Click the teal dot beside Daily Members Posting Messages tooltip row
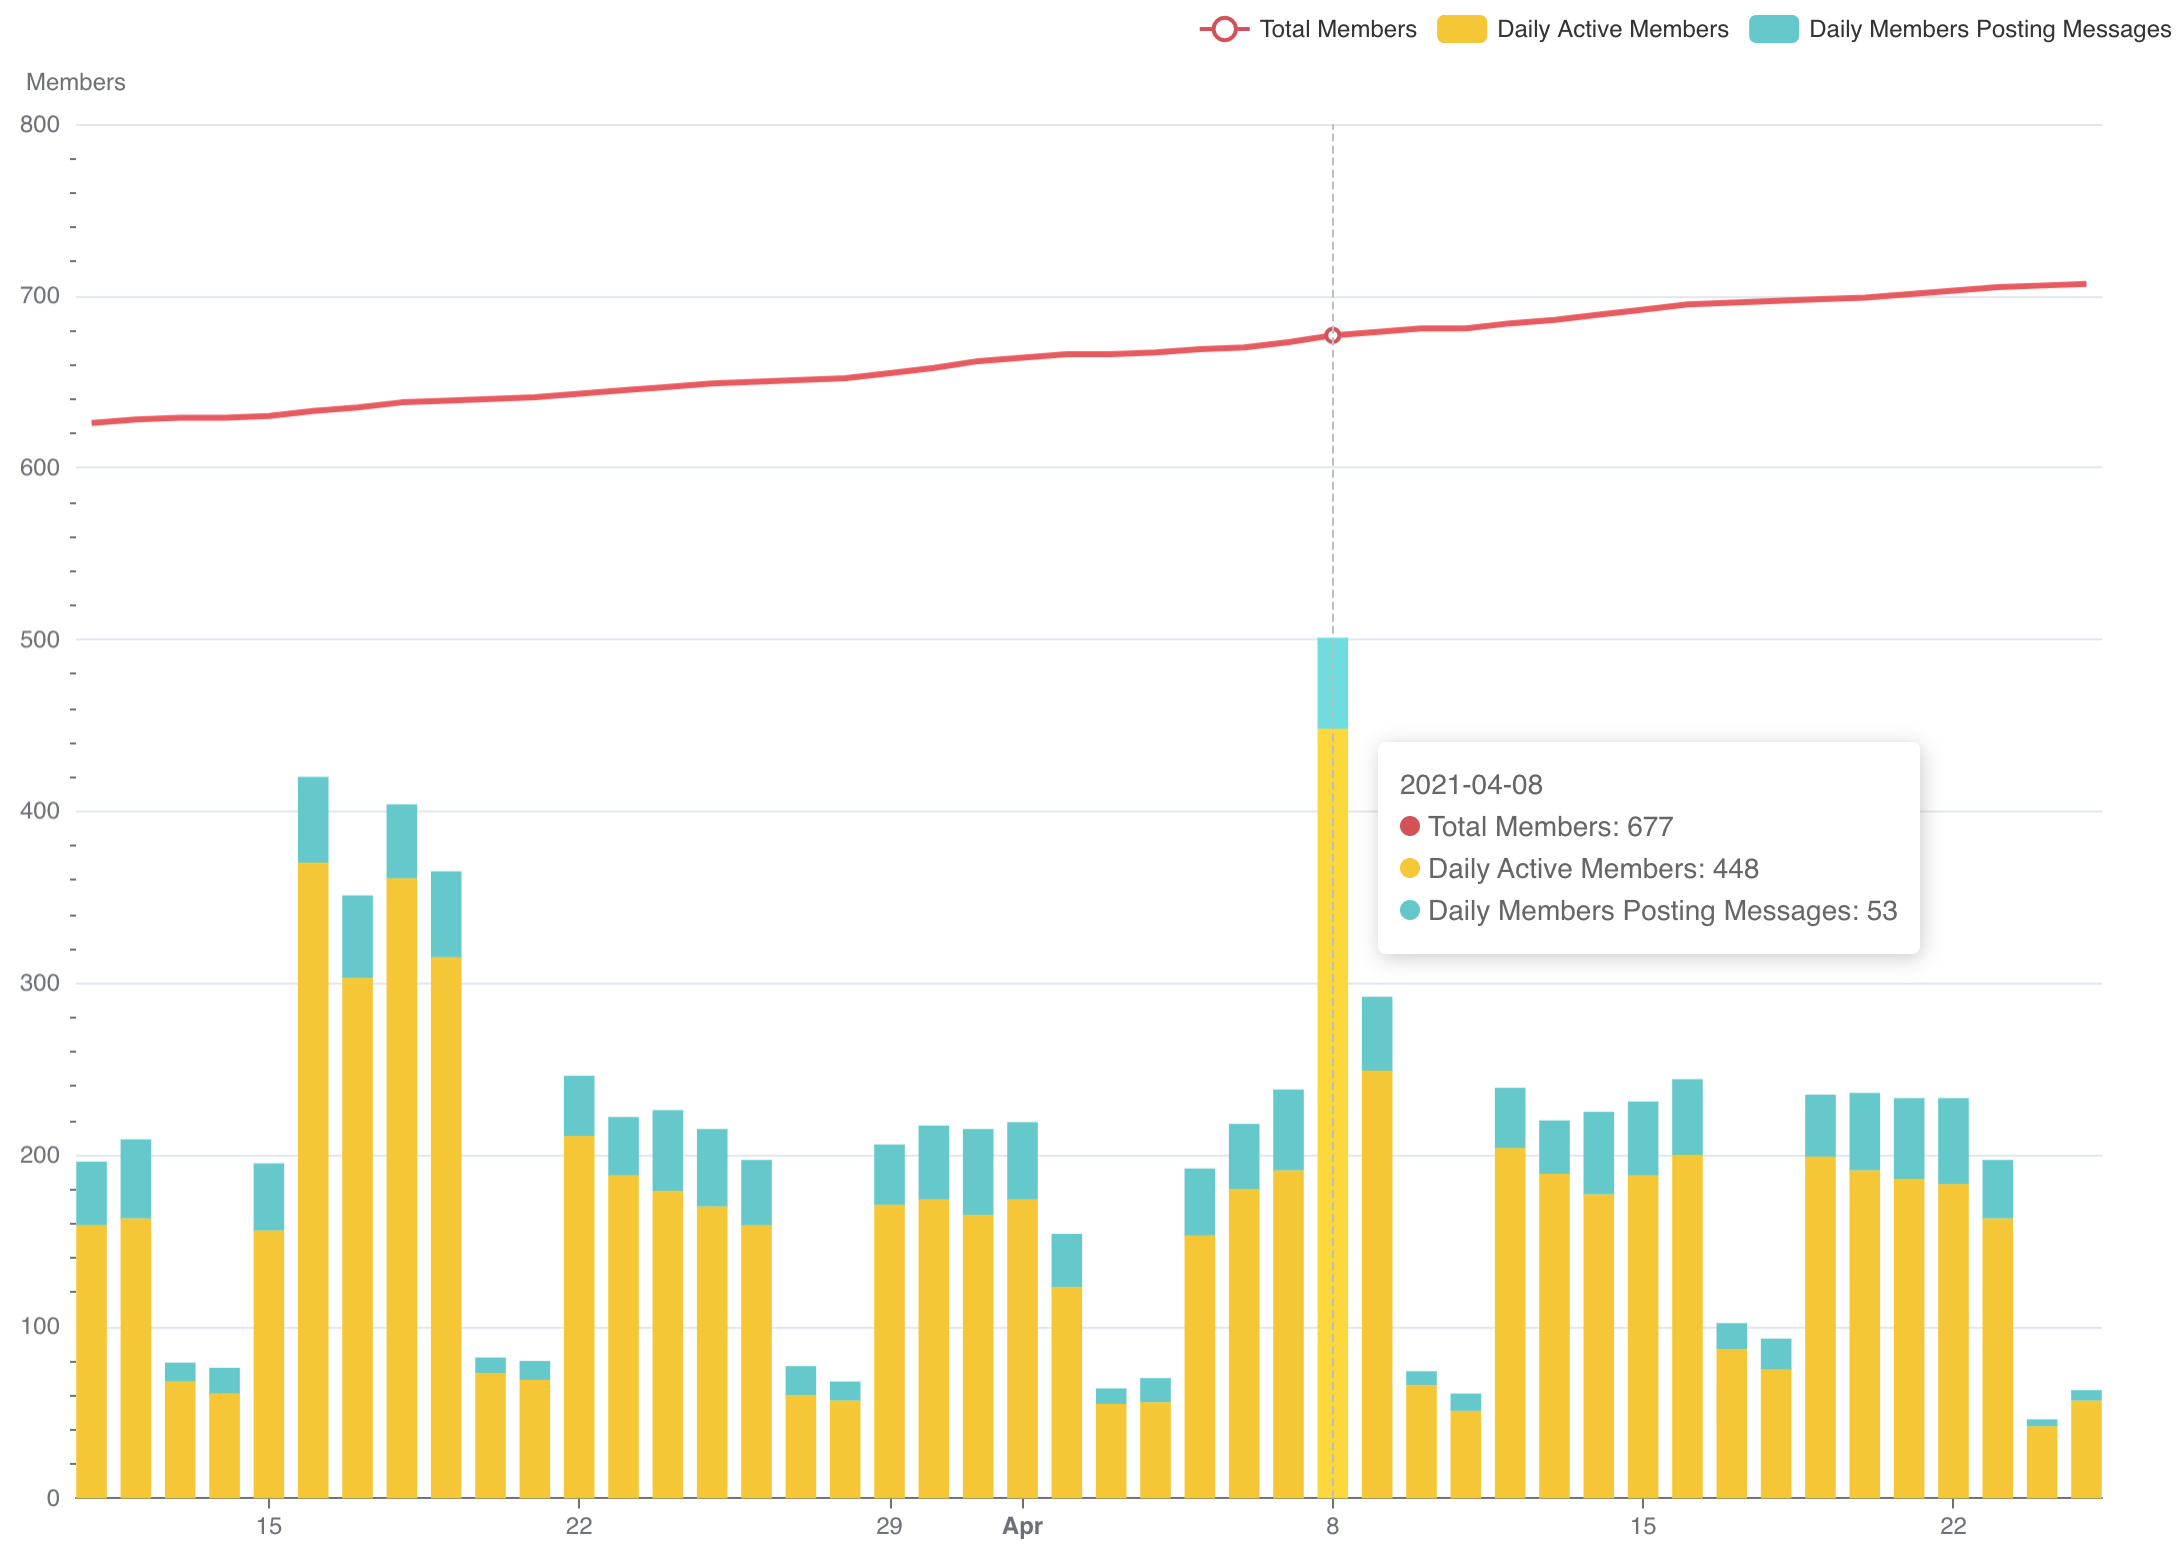Viewport: 2184px width, 1568px height. pos(1411,911)
